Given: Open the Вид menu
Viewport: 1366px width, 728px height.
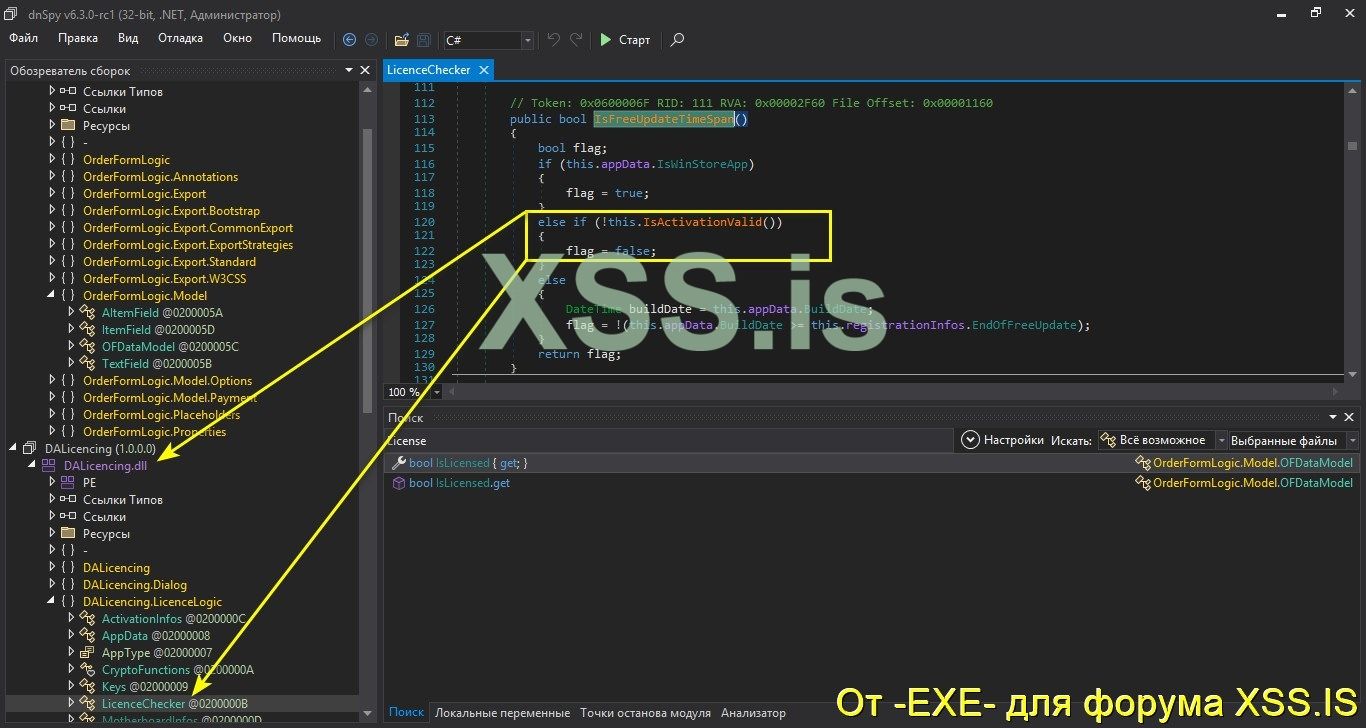Looking at the screenshot, I should (x=128, y=39).
